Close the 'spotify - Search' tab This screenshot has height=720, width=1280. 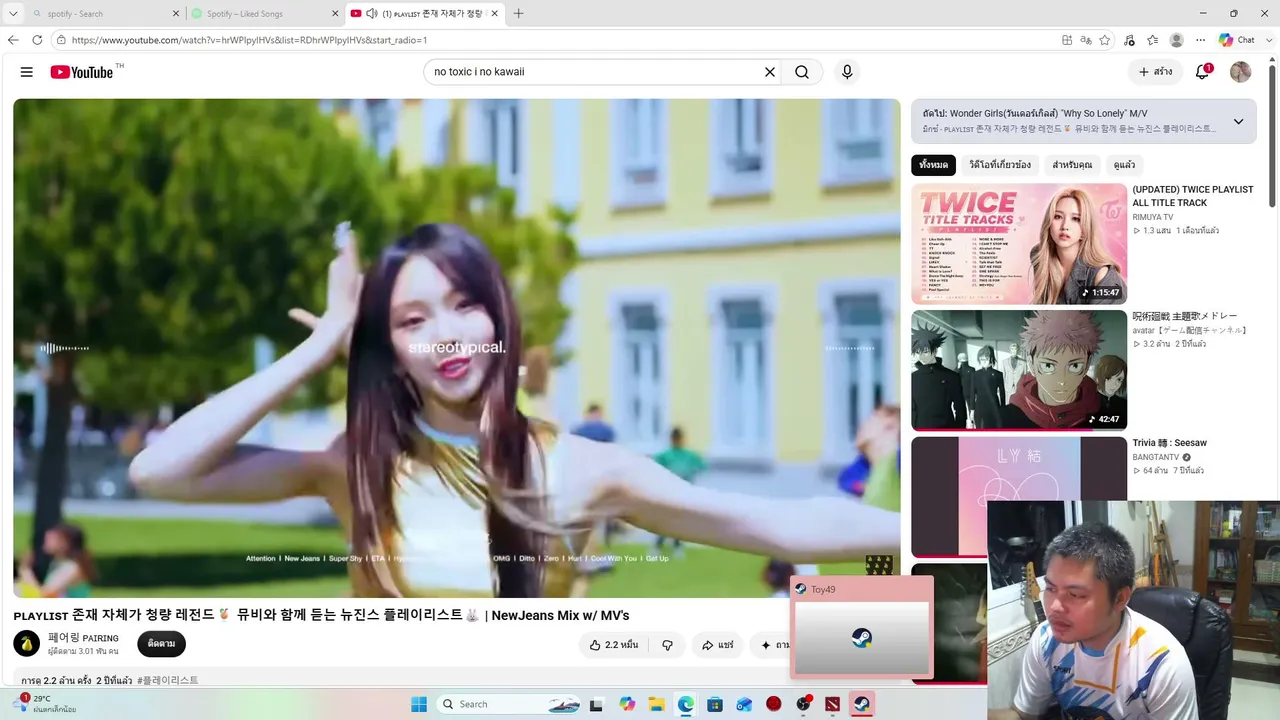(175, 14)
